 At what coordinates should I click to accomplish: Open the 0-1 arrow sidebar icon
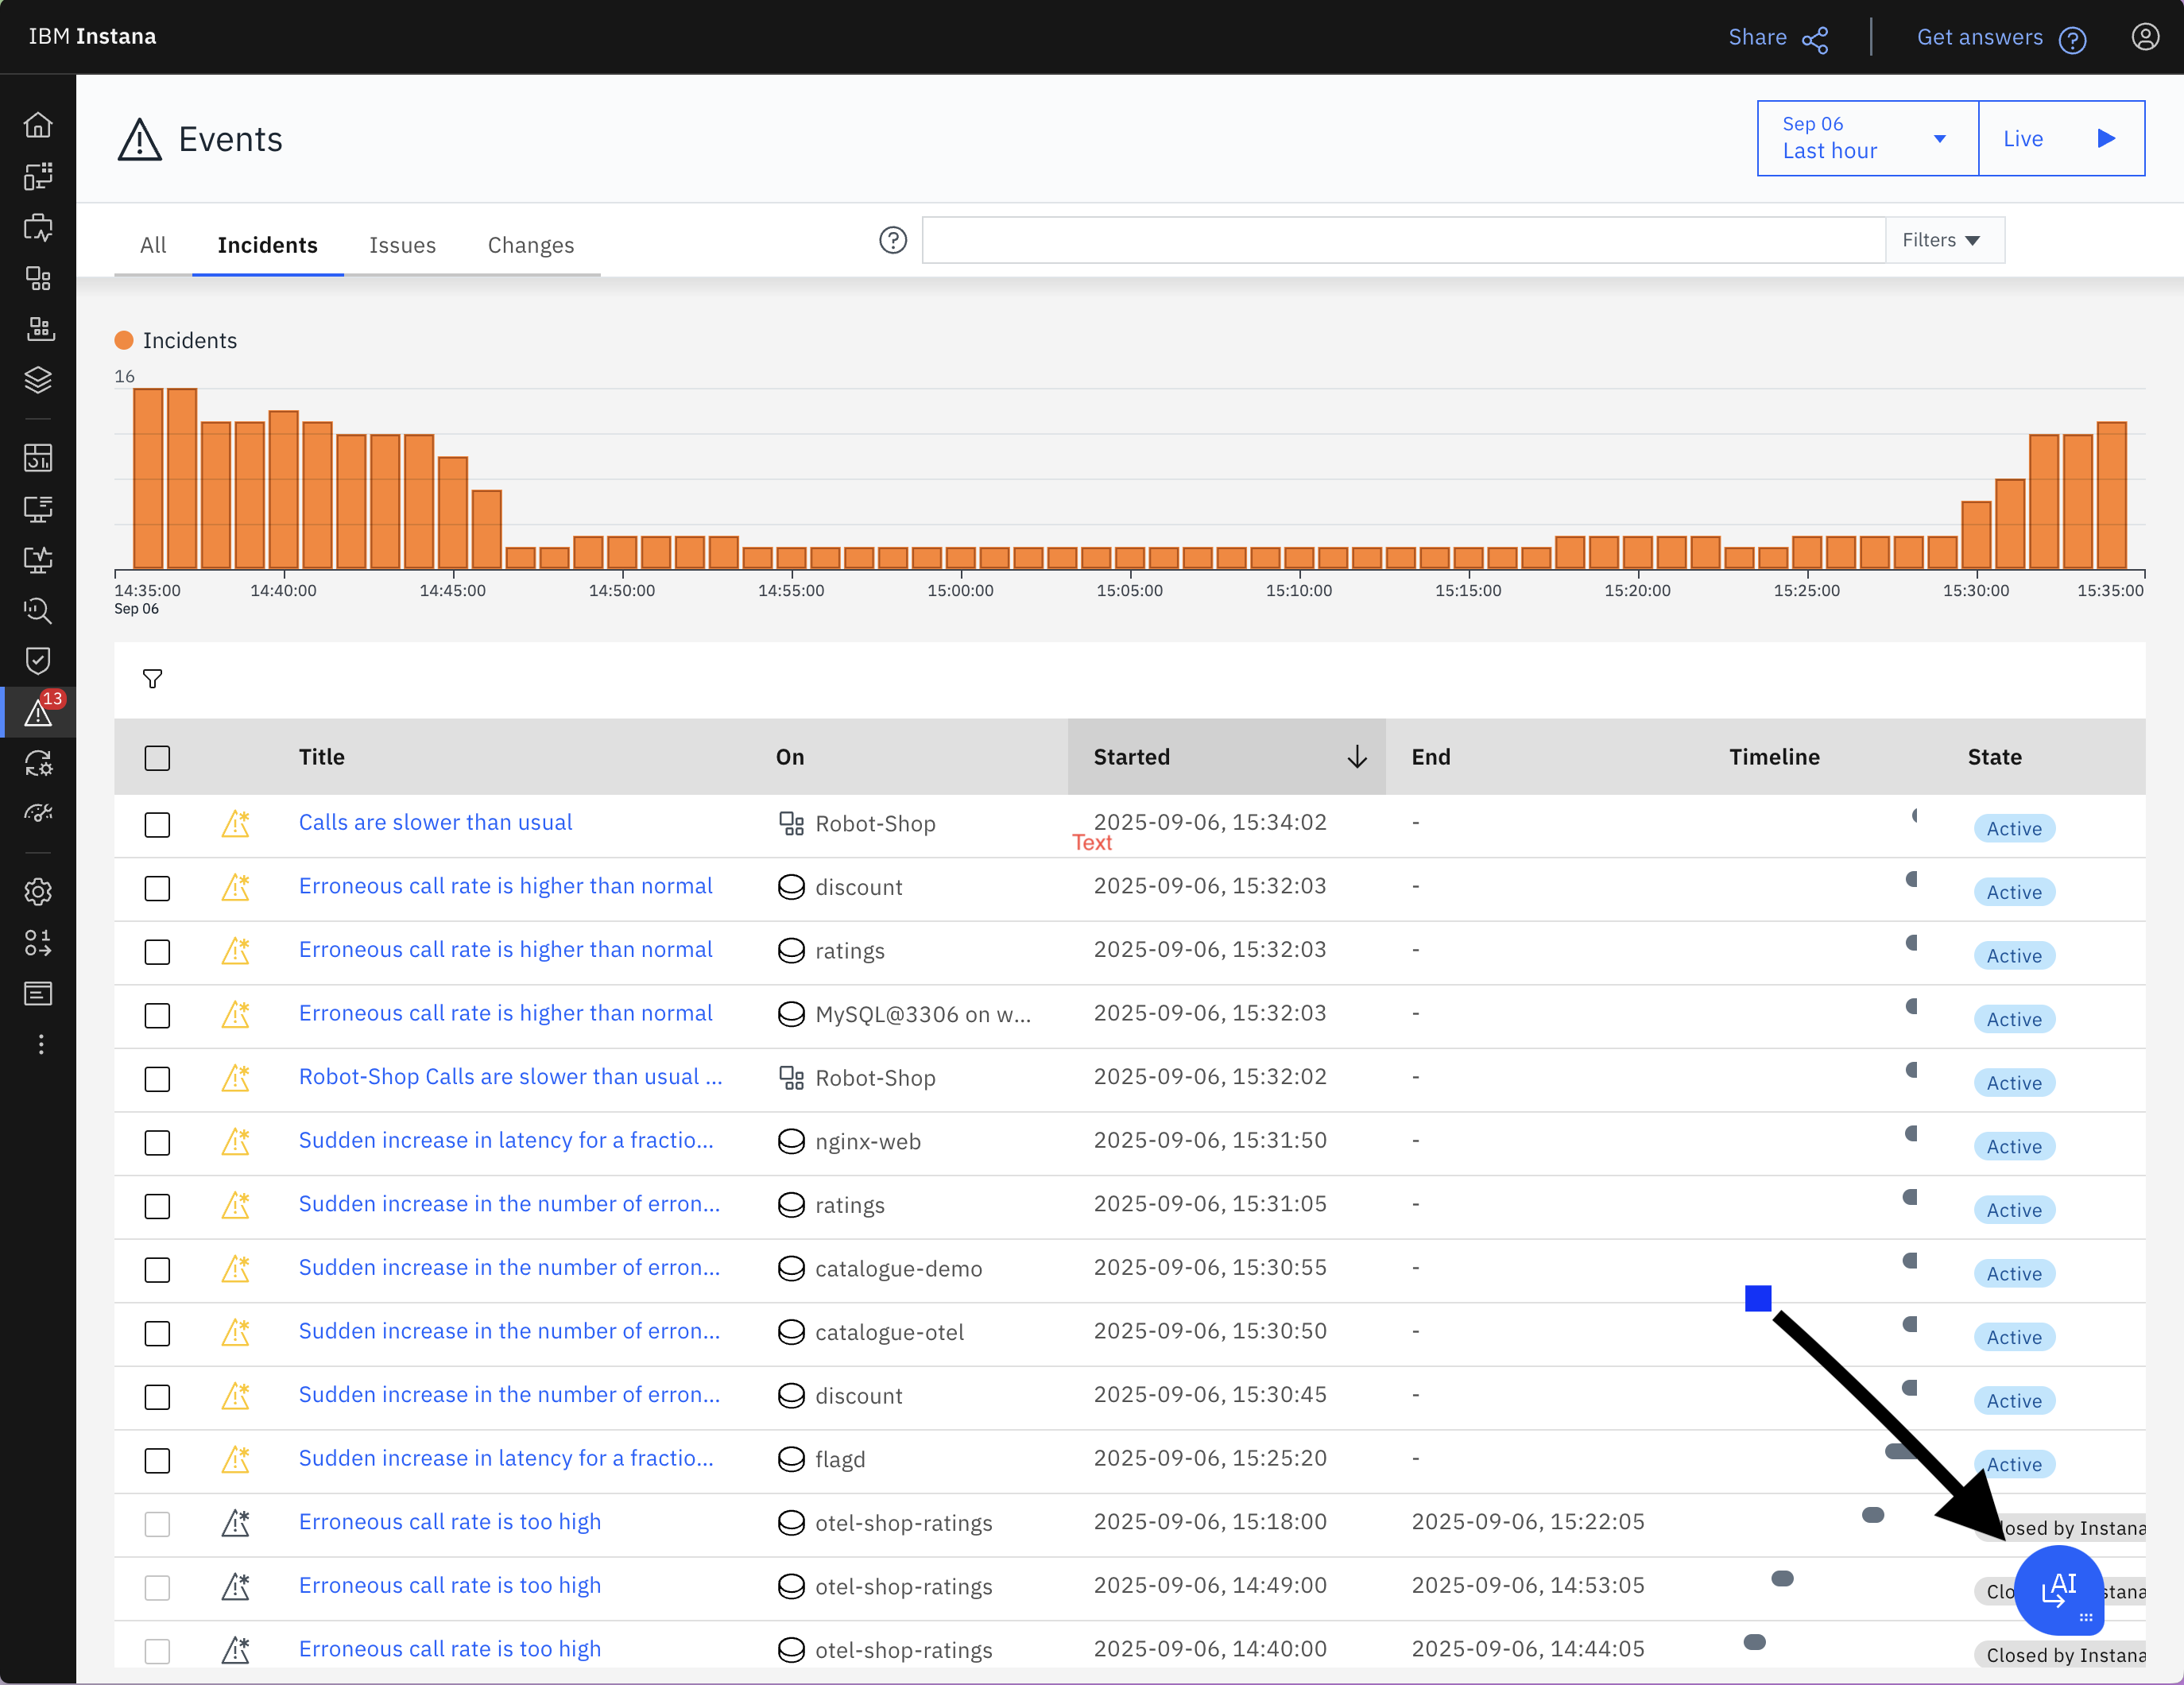tap(38, 943)
